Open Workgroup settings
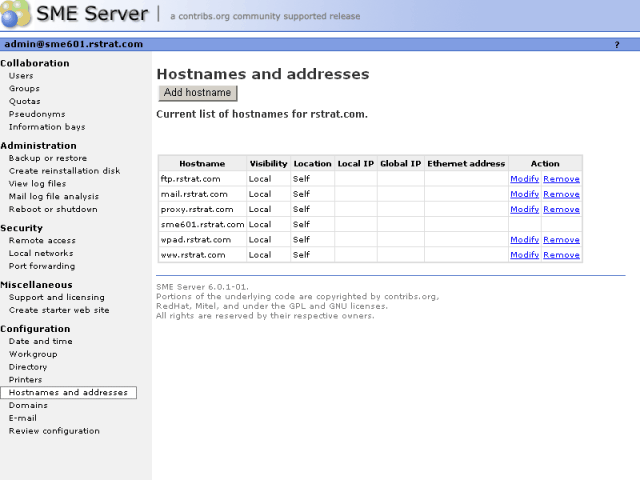The width and height of the screenshot is (640, 480). point(33,354)
